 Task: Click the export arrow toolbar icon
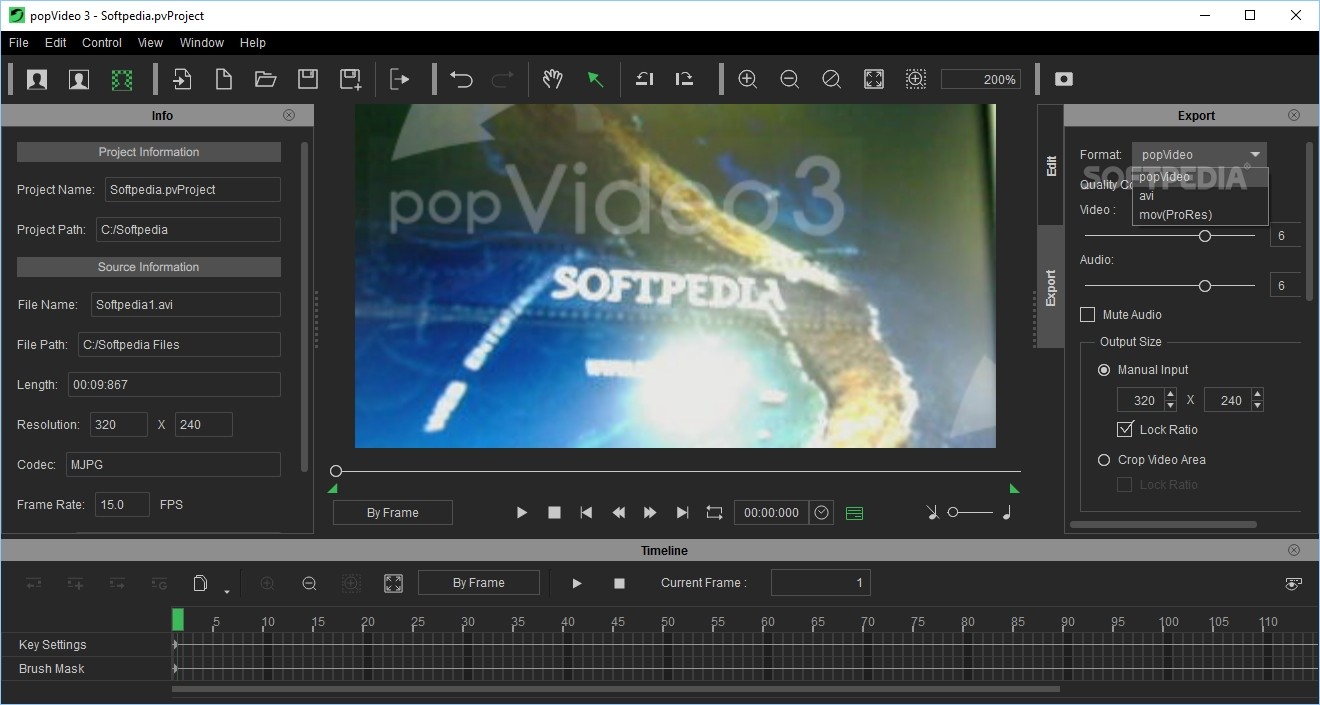click(400, 80)
